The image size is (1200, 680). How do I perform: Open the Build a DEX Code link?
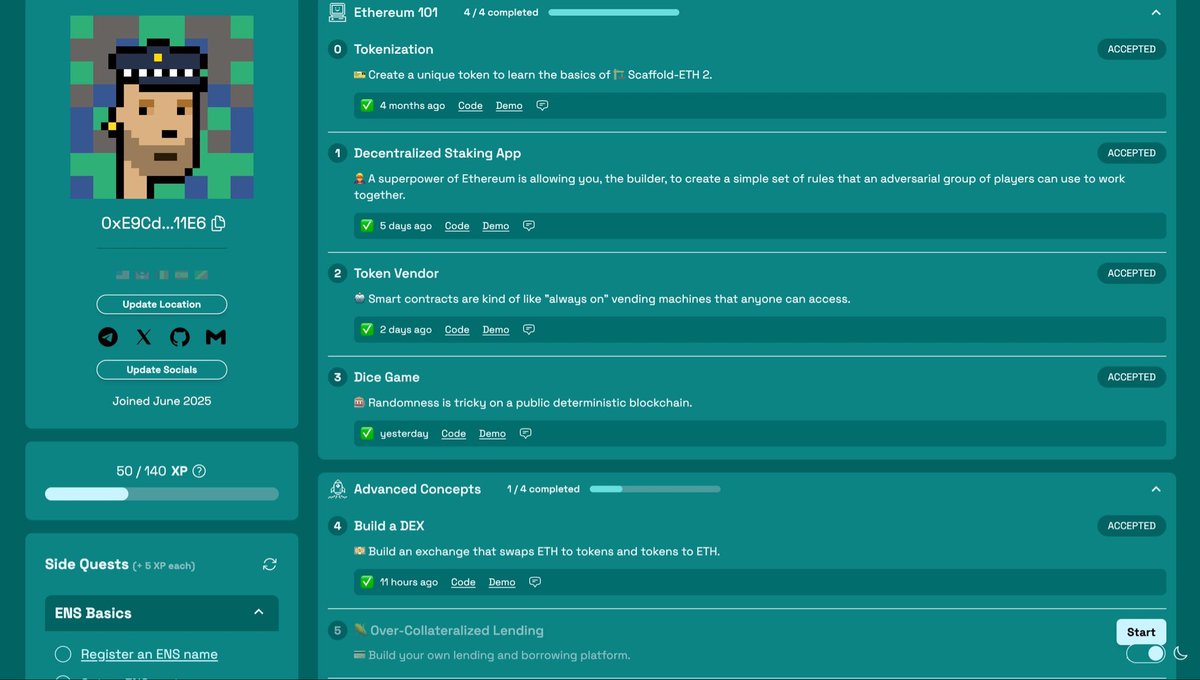tap(463, 582)
